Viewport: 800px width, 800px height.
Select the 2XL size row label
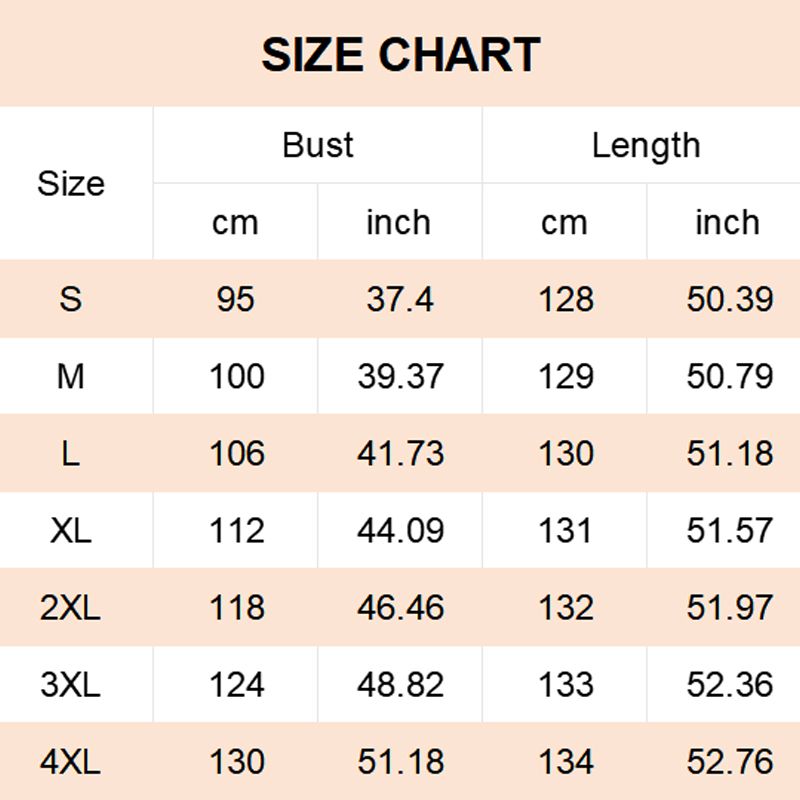pyautogui.click(x=71, y=607)
